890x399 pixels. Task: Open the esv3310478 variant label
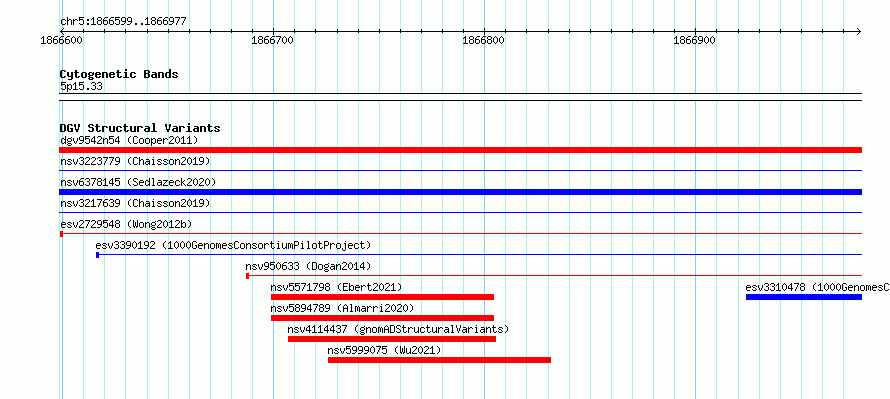817,287
